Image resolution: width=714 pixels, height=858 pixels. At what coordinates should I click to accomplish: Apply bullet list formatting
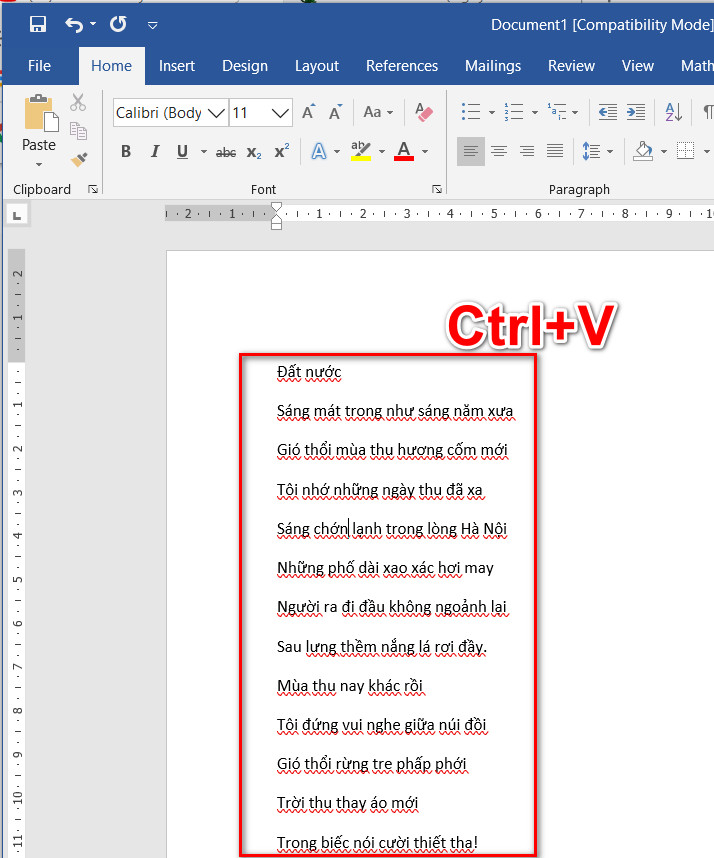click(x=471, y=112)
